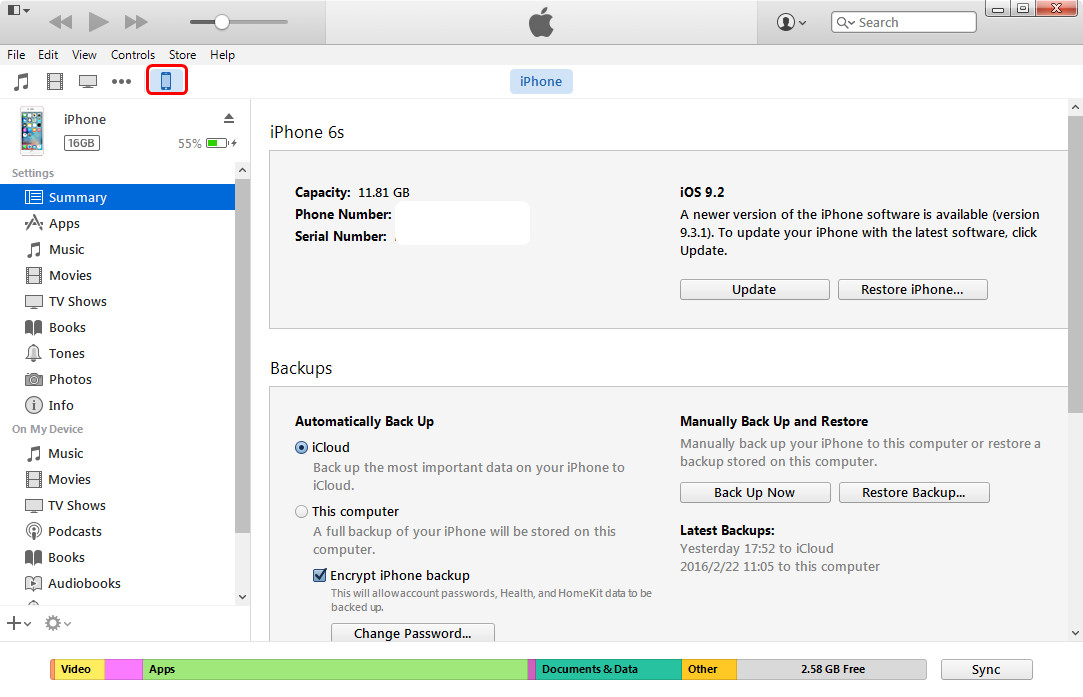Switch to the Summary tab
This screenshot has height=697, width=1083.
coord(78,197)
